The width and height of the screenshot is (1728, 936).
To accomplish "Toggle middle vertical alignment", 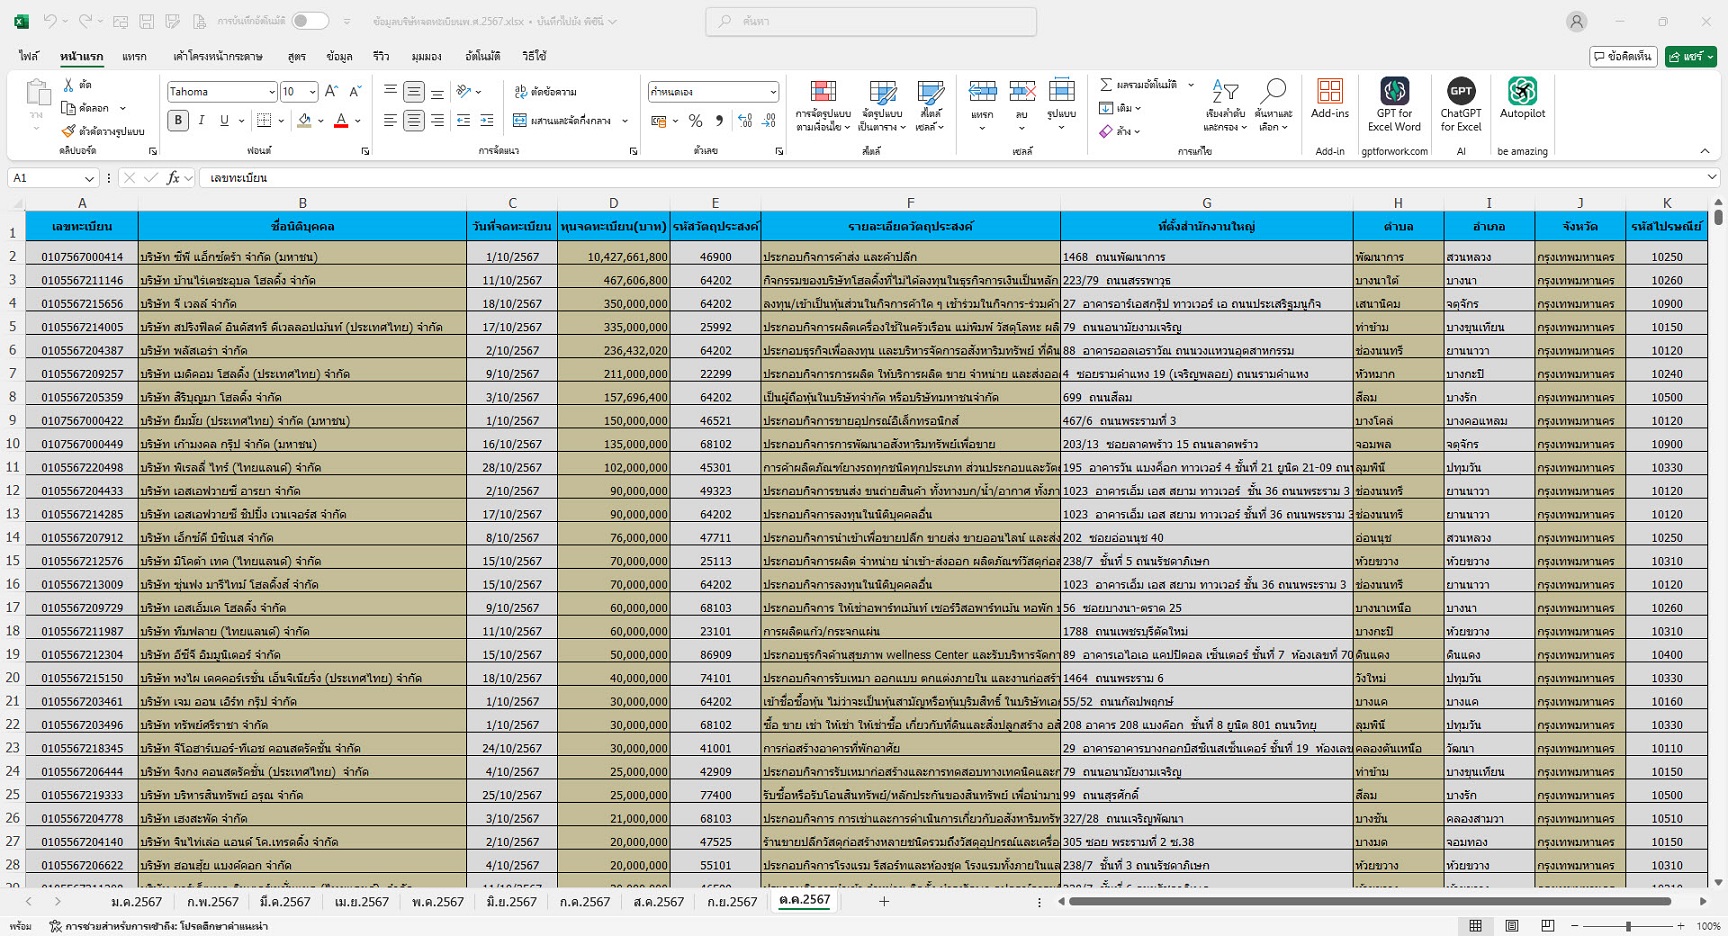I will (x=413, y=92).
